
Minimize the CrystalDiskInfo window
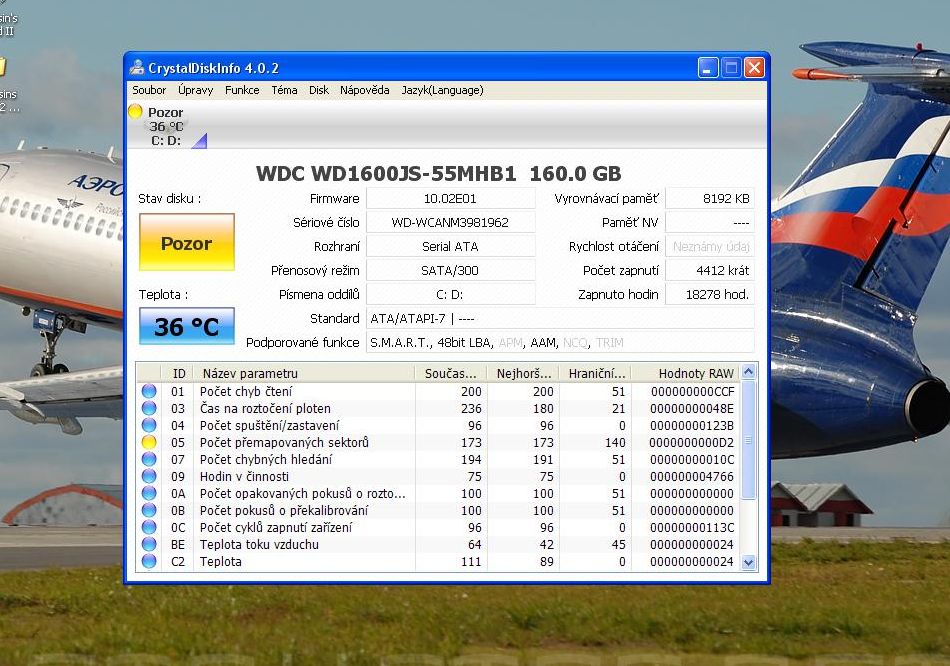708,67
